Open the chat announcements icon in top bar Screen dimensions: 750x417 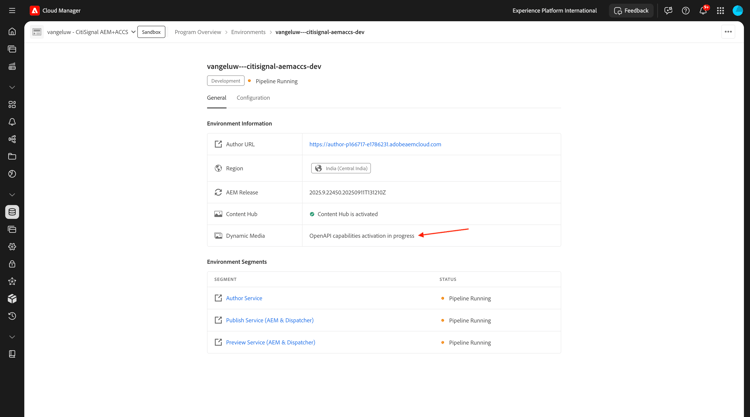pyautogui.click(x=668, y=10)
